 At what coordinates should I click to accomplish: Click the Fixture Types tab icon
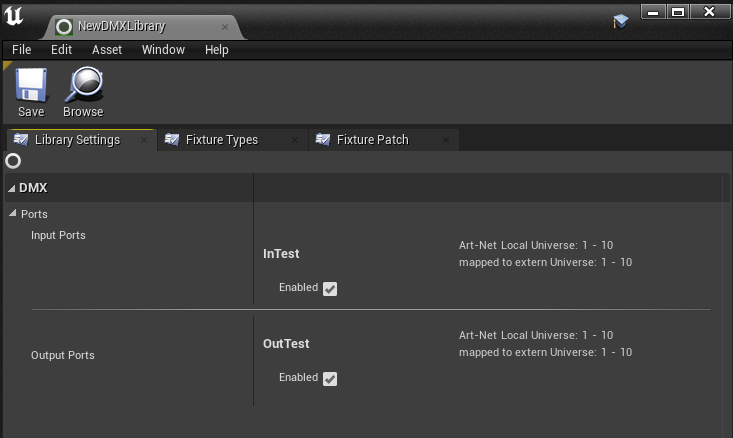[x=172, y=140]
